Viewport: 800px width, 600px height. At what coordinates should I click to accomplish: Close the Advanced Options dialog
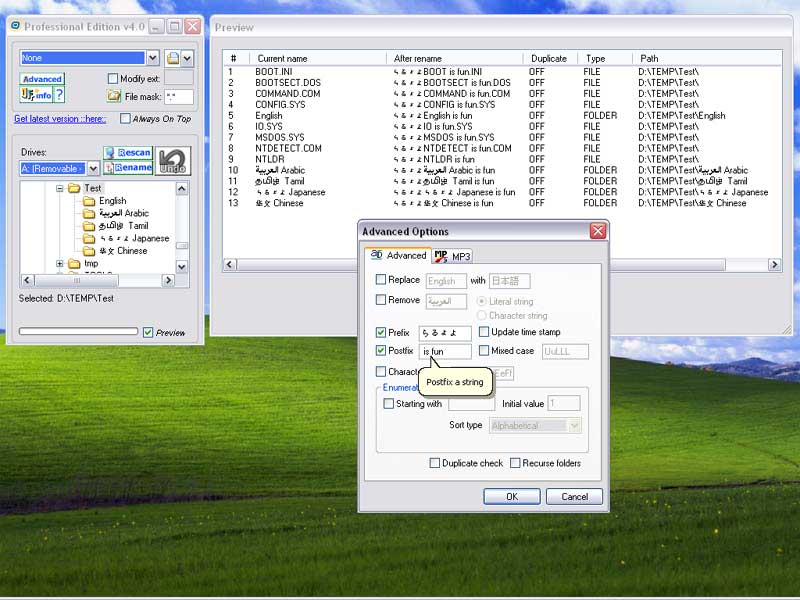pos(598,231)
